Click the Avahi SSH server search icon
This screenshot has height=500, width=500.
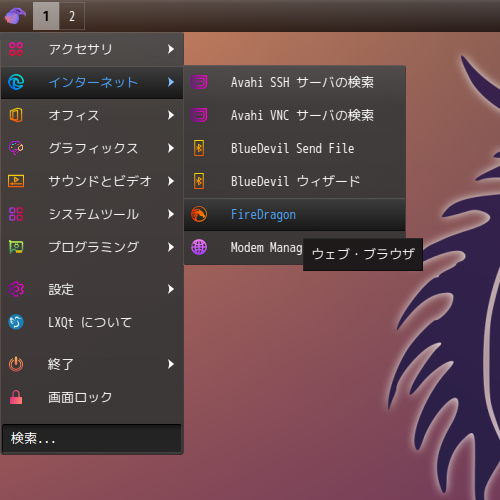[199, 82]
